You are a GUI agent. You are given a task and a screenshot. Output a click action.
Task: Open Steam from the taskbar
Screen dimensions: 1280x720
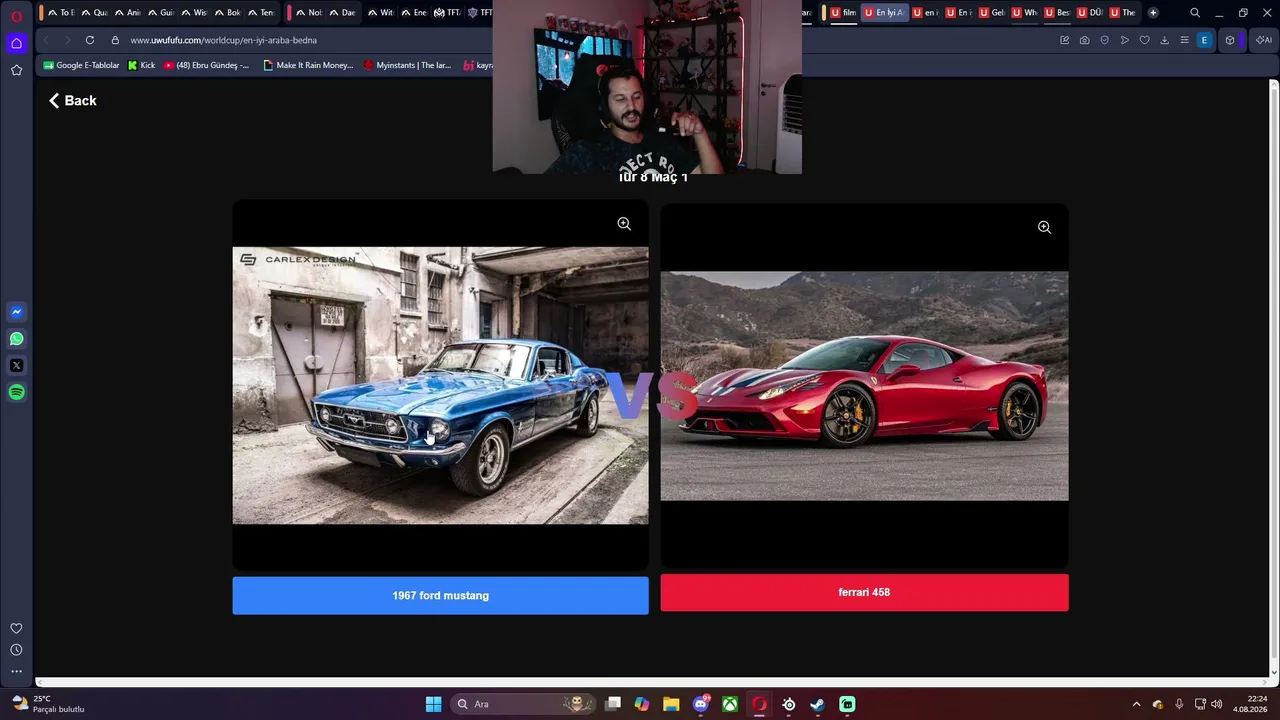818,704
